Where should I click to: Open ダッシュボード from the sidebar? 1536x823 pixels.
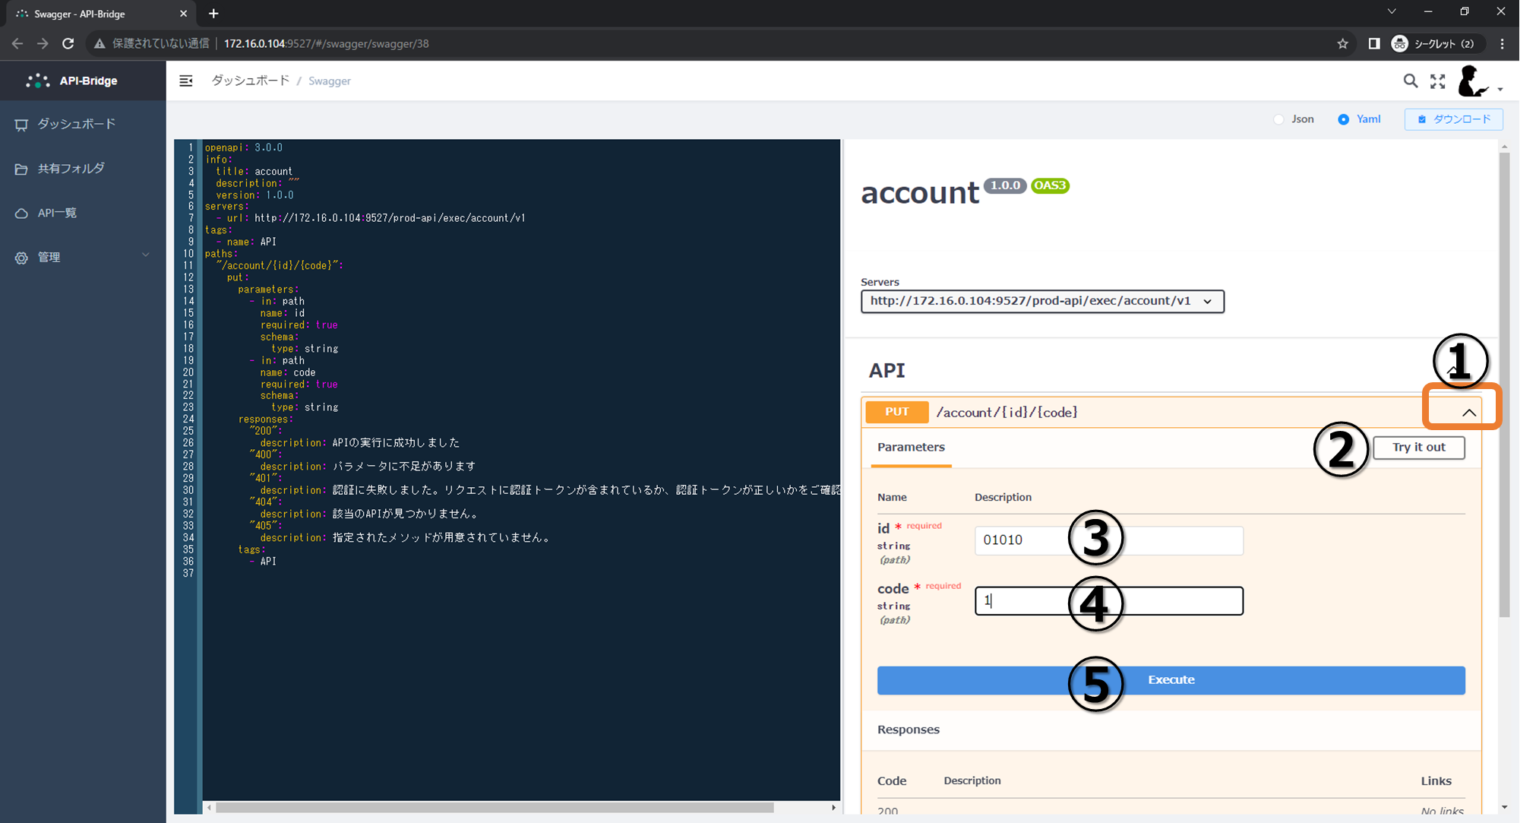point(75,123)
